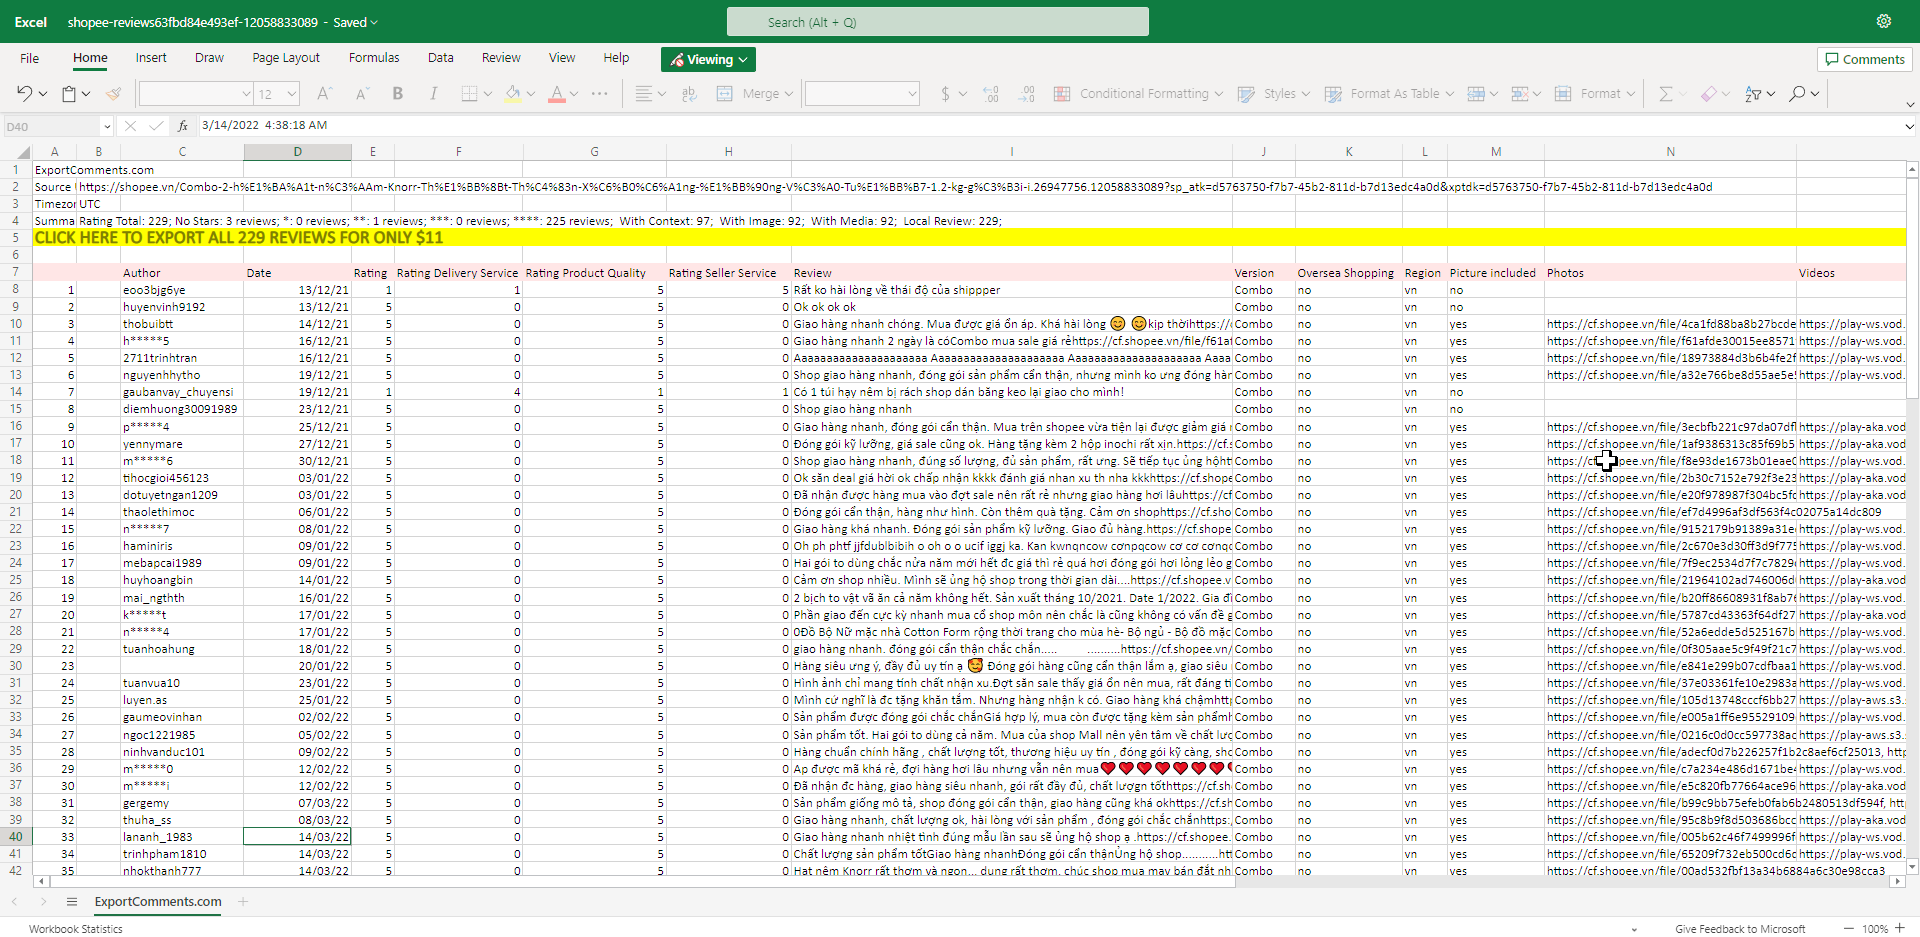The image size is (1920, 937).
Task: Switch to the Page Layout tab
Action: click(286, 58)
